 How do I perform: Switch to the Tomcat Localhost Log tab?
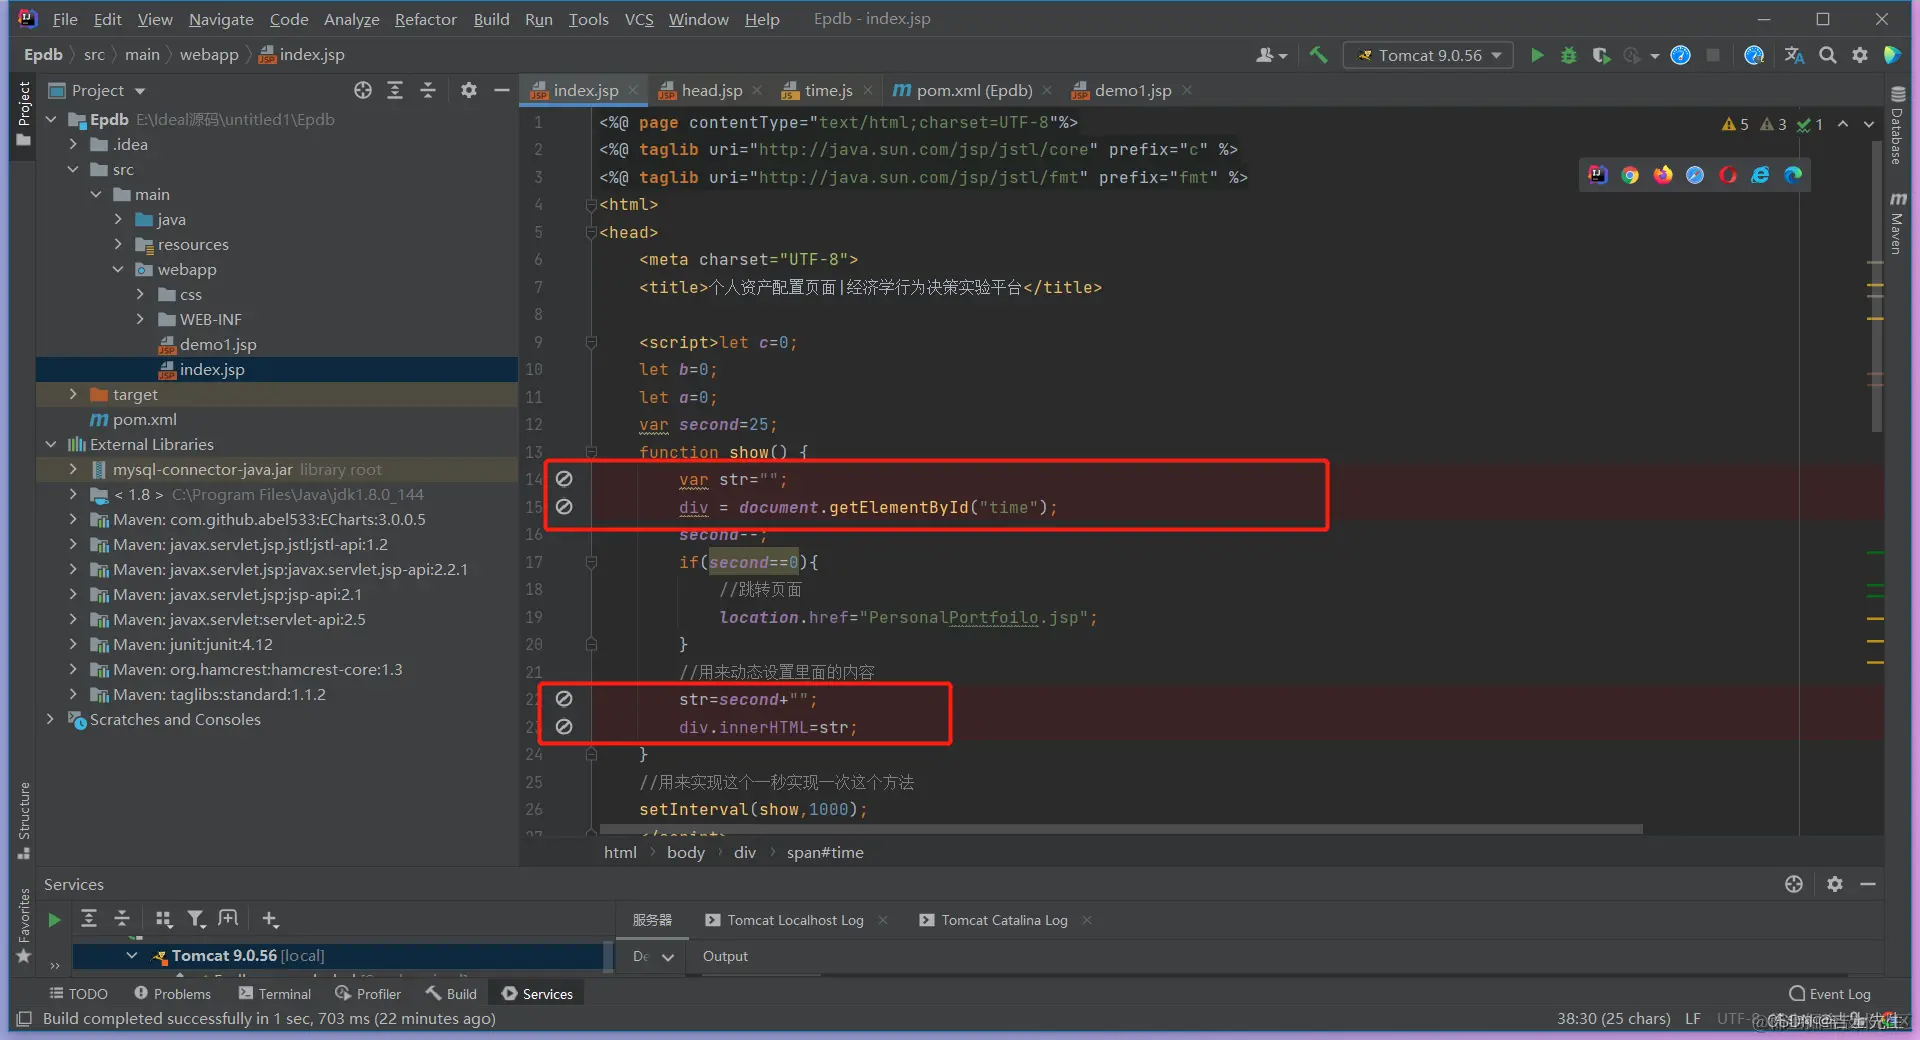[x=795, y=920]
